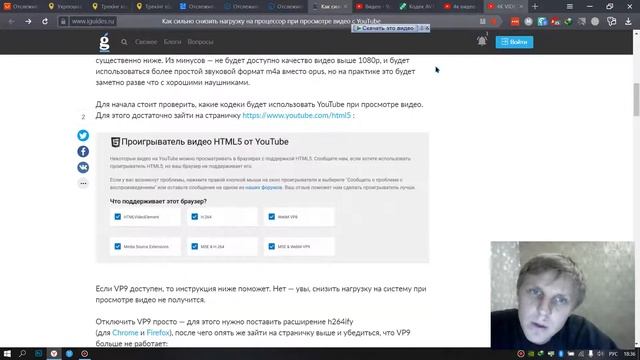Screen dimensions: 640x360
Task: Share the article on Facebook
Action: pos(83,151)
